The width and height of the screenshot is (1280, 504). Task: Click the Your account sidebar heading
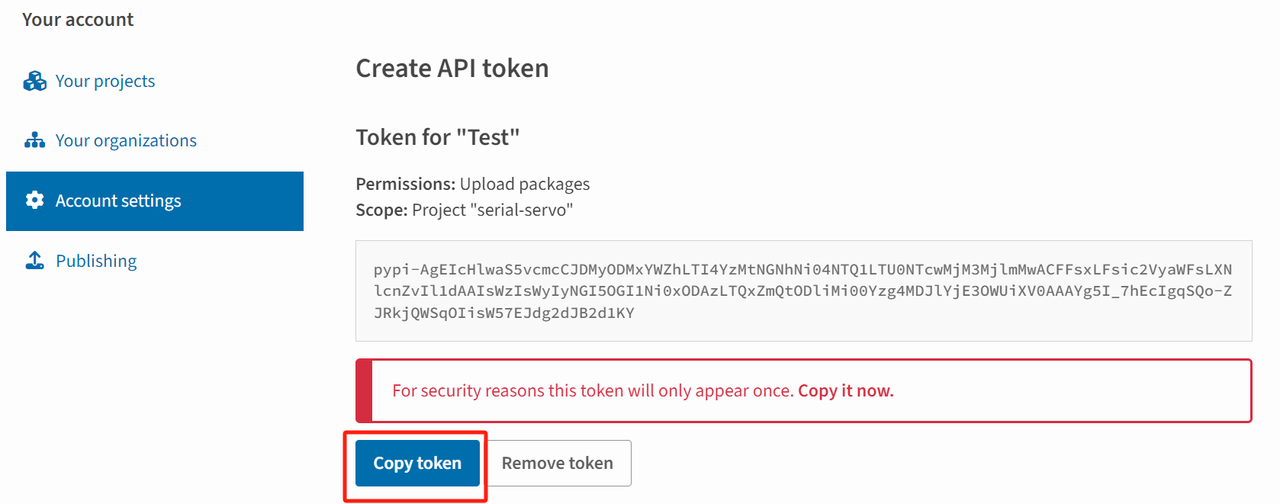78,20
